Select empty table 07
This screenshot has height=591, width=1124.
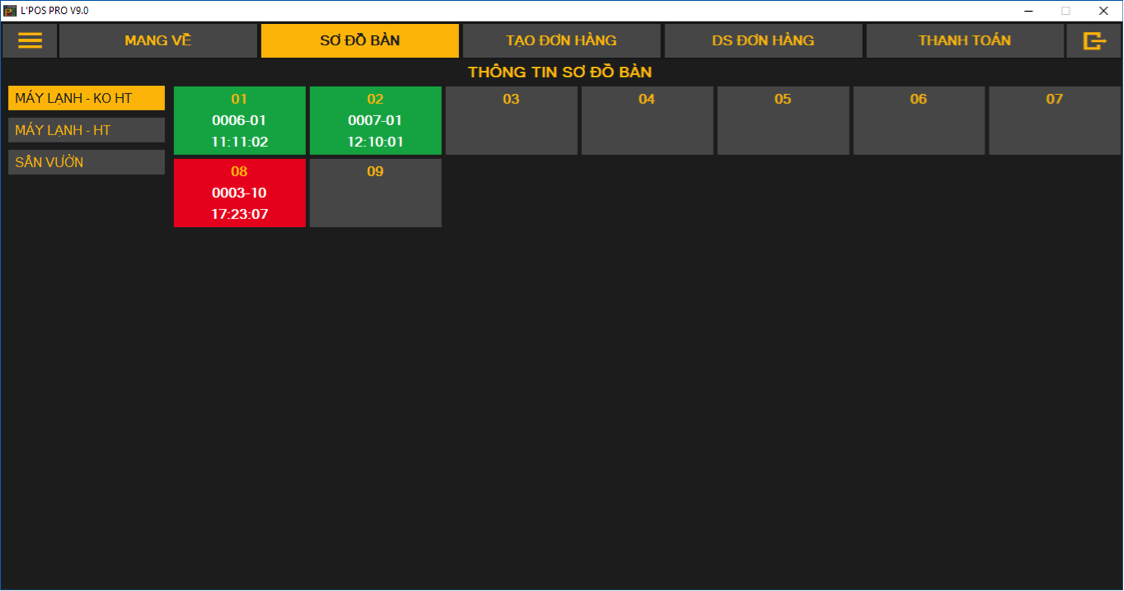pos(1054,120)
